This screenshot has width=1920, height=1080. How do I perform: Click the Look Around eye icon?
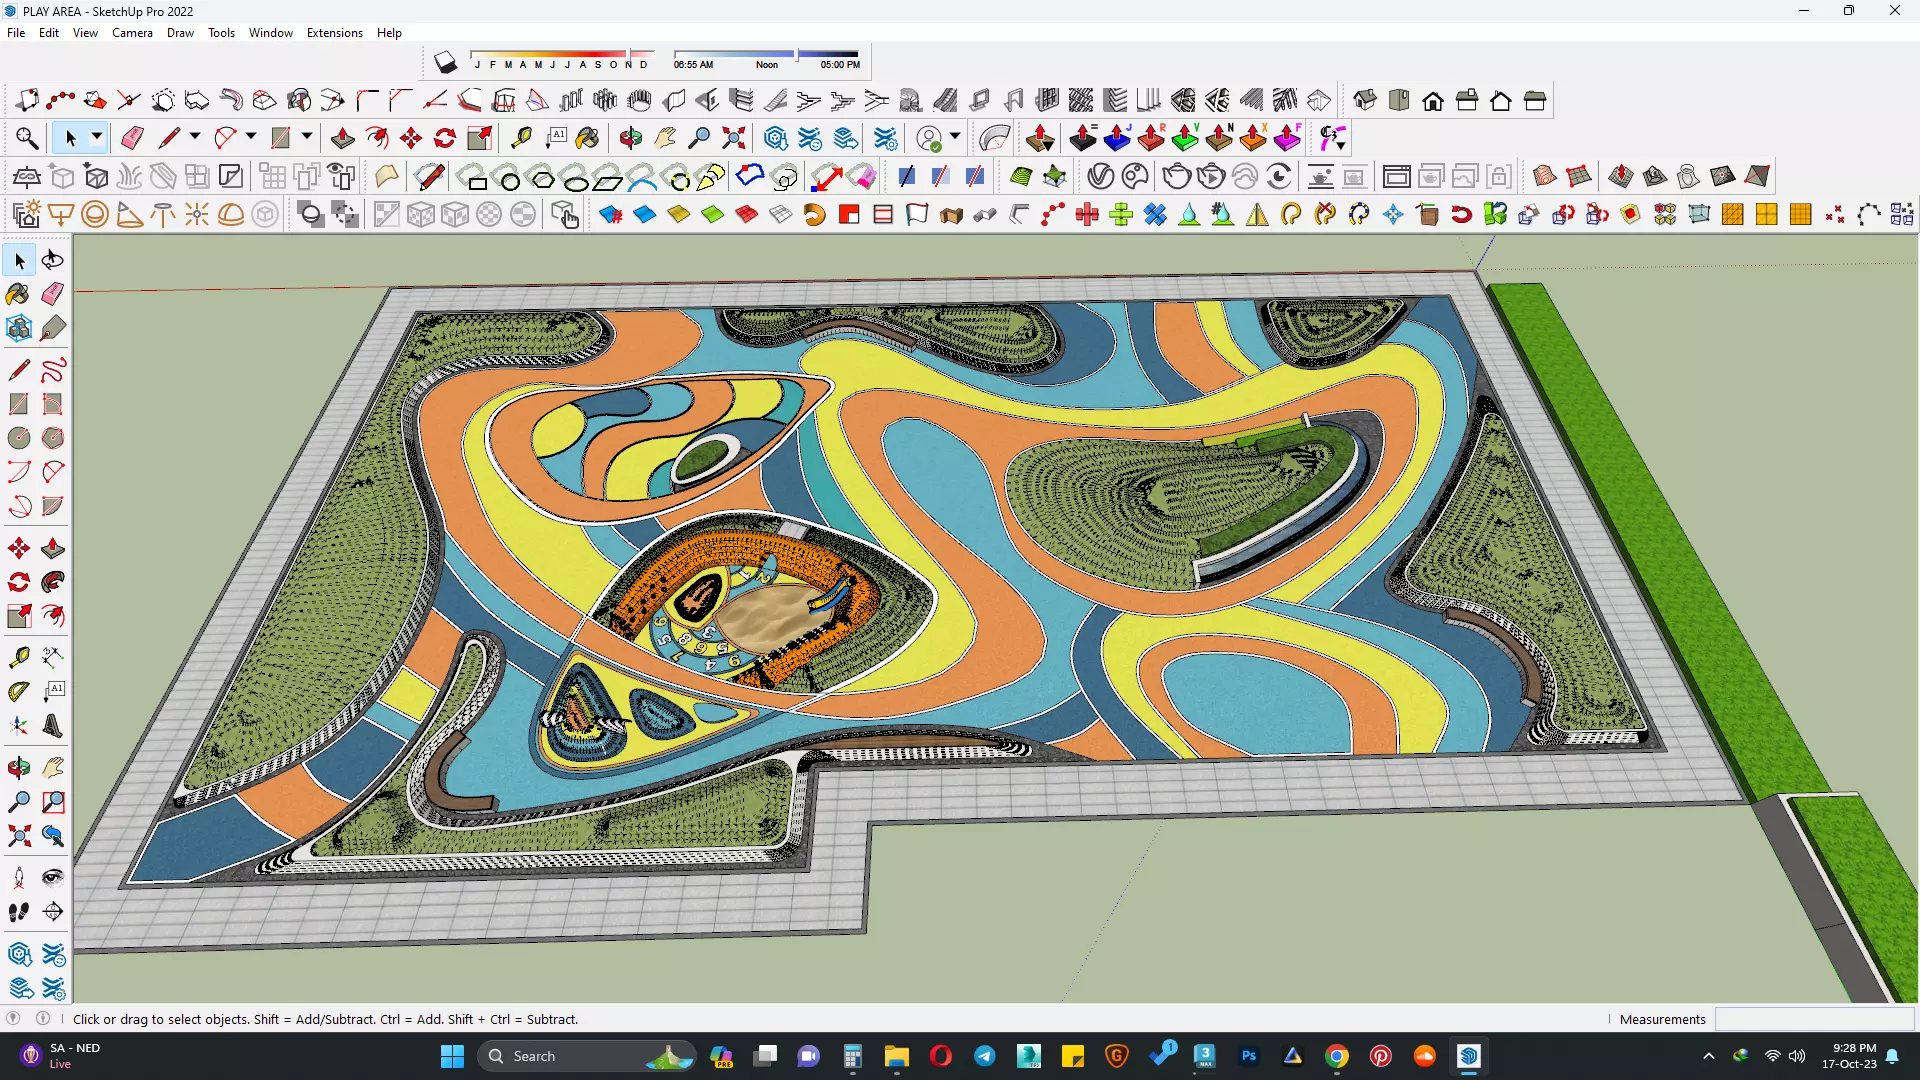(x=53, y=878)
